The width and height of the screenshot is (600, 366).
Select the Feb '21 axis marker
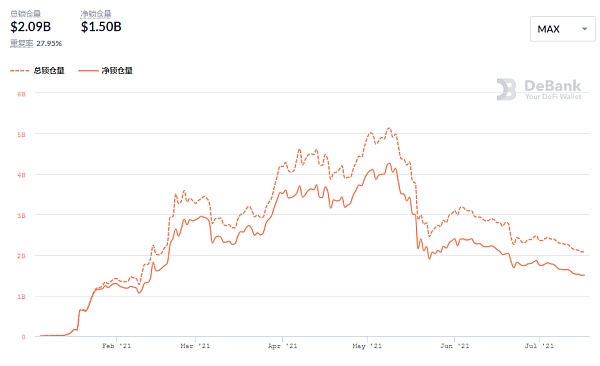pyautogui.click(x=116, y=346)
